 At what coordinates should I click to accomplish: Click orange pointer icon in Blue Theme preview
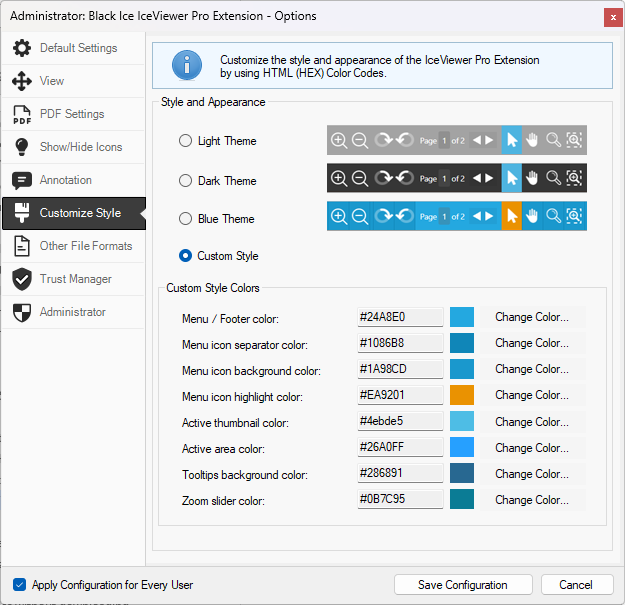point(512,216)
